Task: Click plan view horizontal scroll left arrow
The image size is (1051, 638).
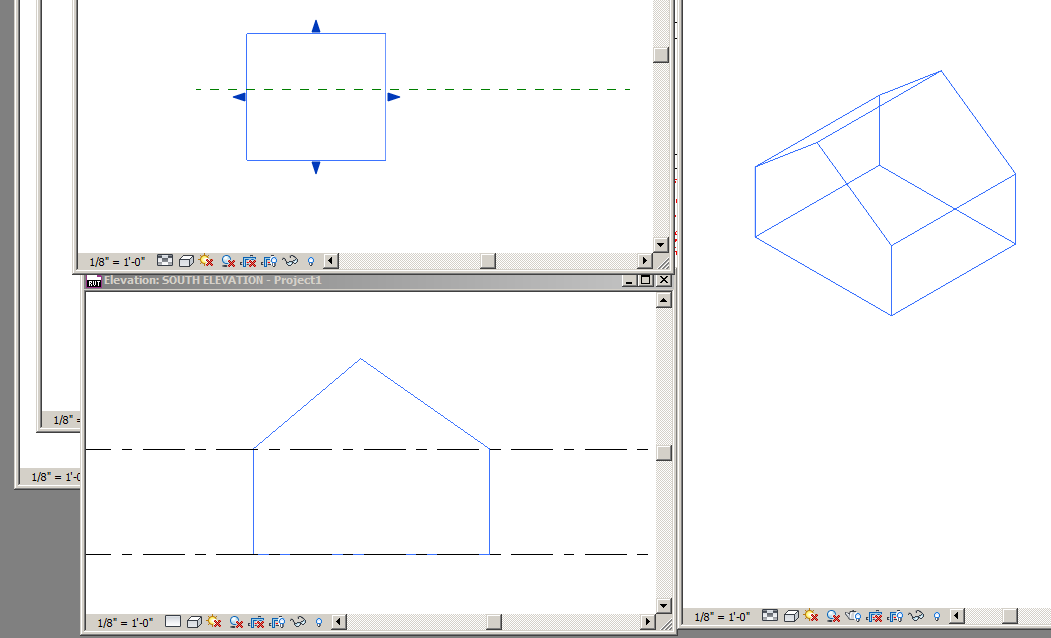Action: (x=331, y=261)
